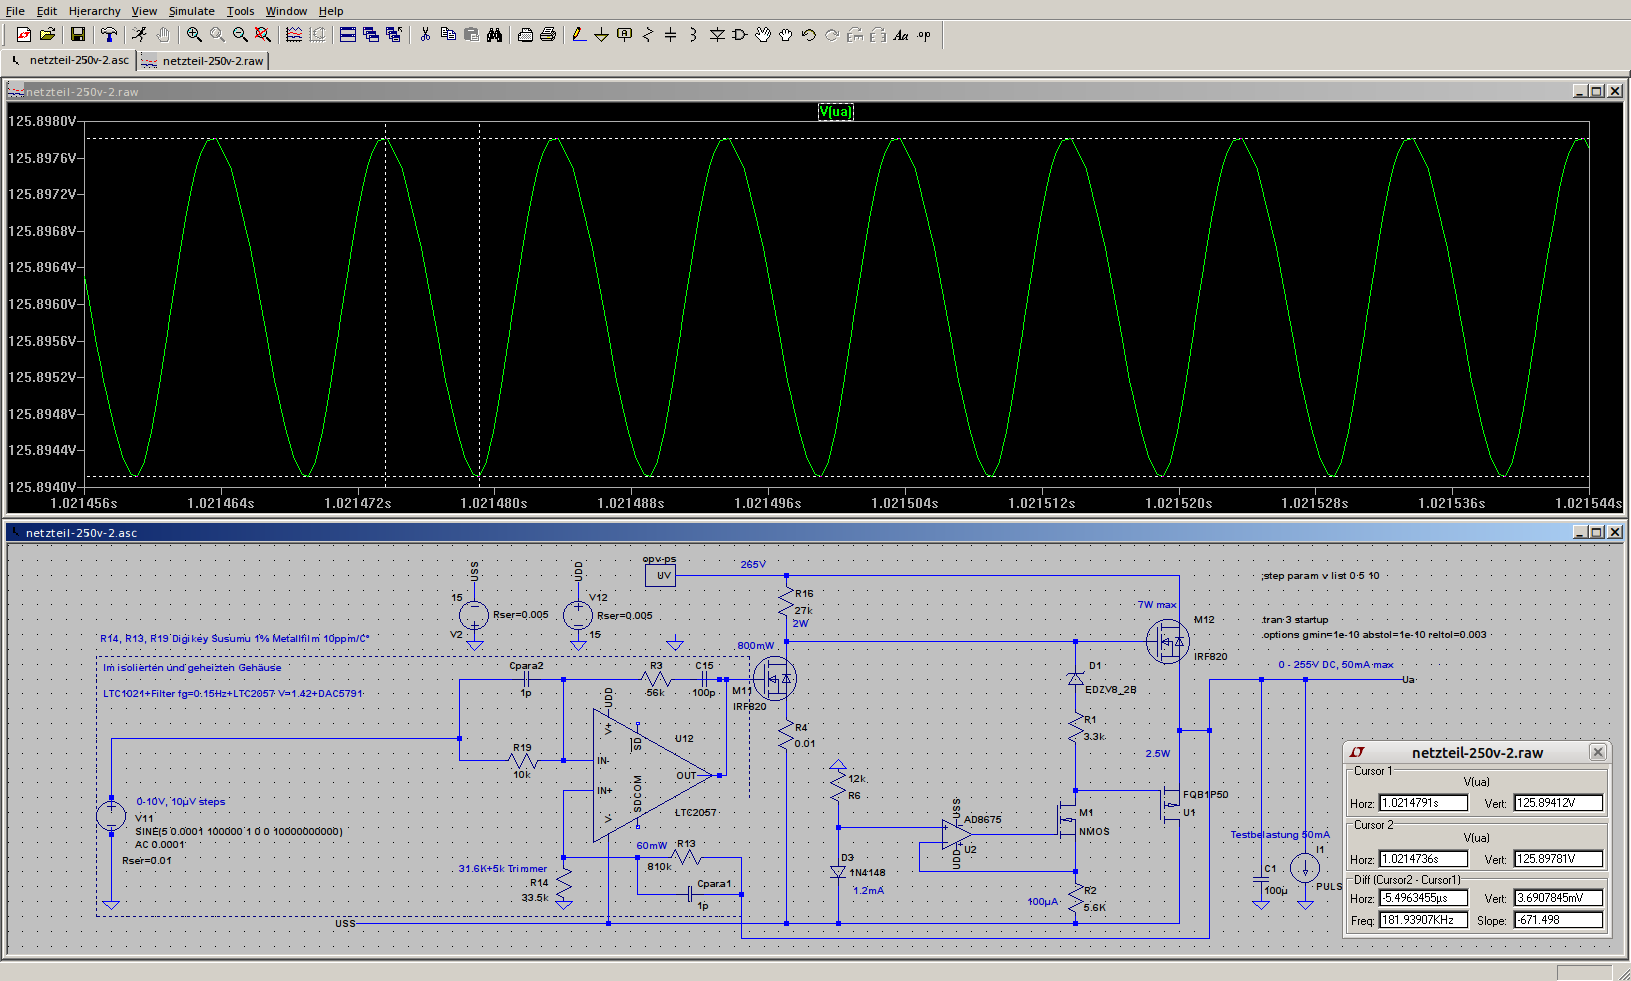Click the Slope field value
The height and width of the screenshot is (981, 1631).
coord(1558,920)
